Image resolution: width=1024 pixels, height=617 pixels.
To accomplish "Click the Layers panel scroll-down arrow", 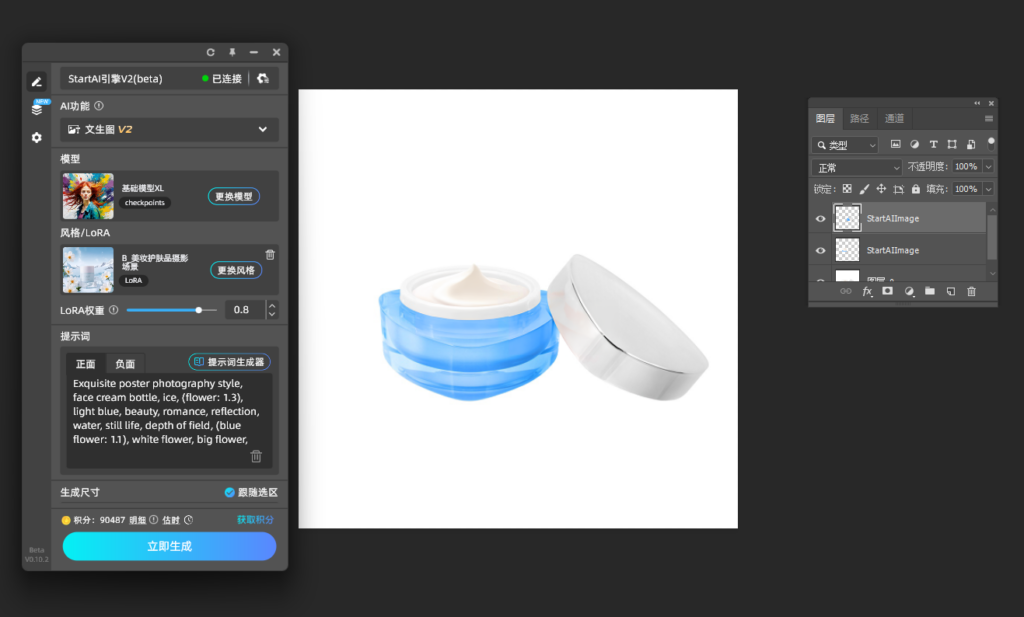I will pos(992,274).
